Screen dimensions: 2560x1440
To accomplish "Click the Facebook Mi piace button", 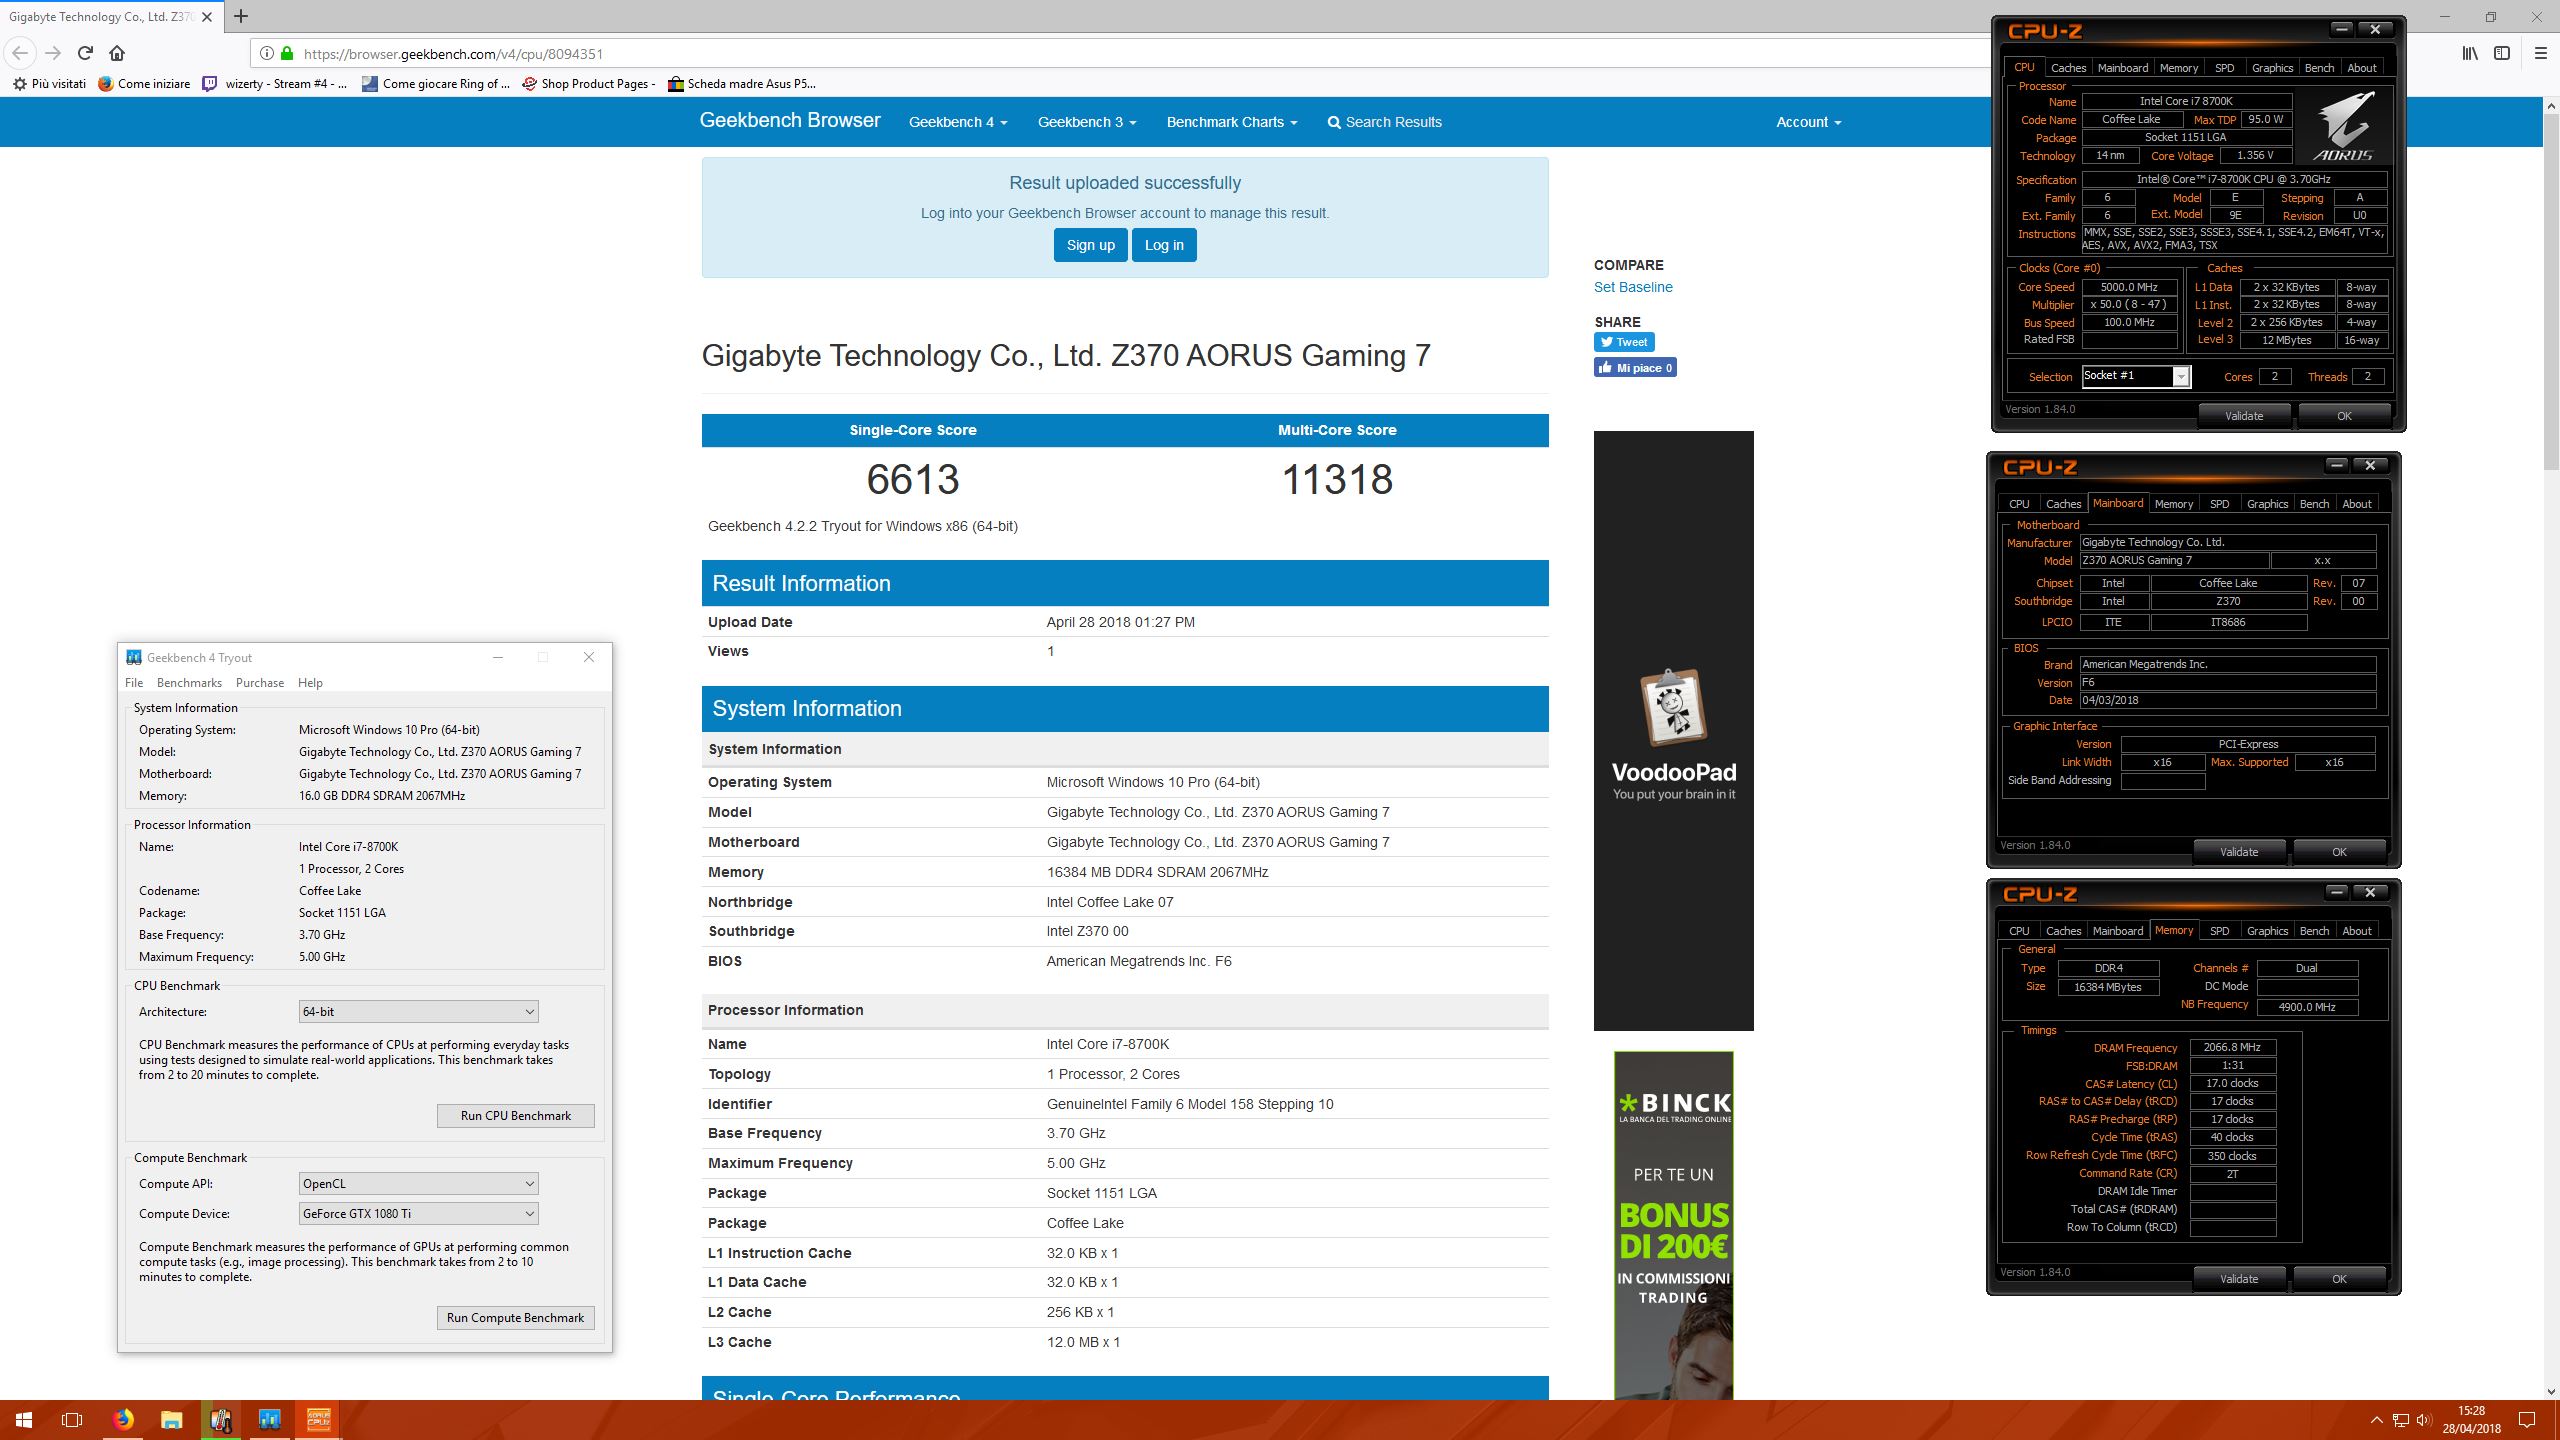I will tap(1635, 368).
